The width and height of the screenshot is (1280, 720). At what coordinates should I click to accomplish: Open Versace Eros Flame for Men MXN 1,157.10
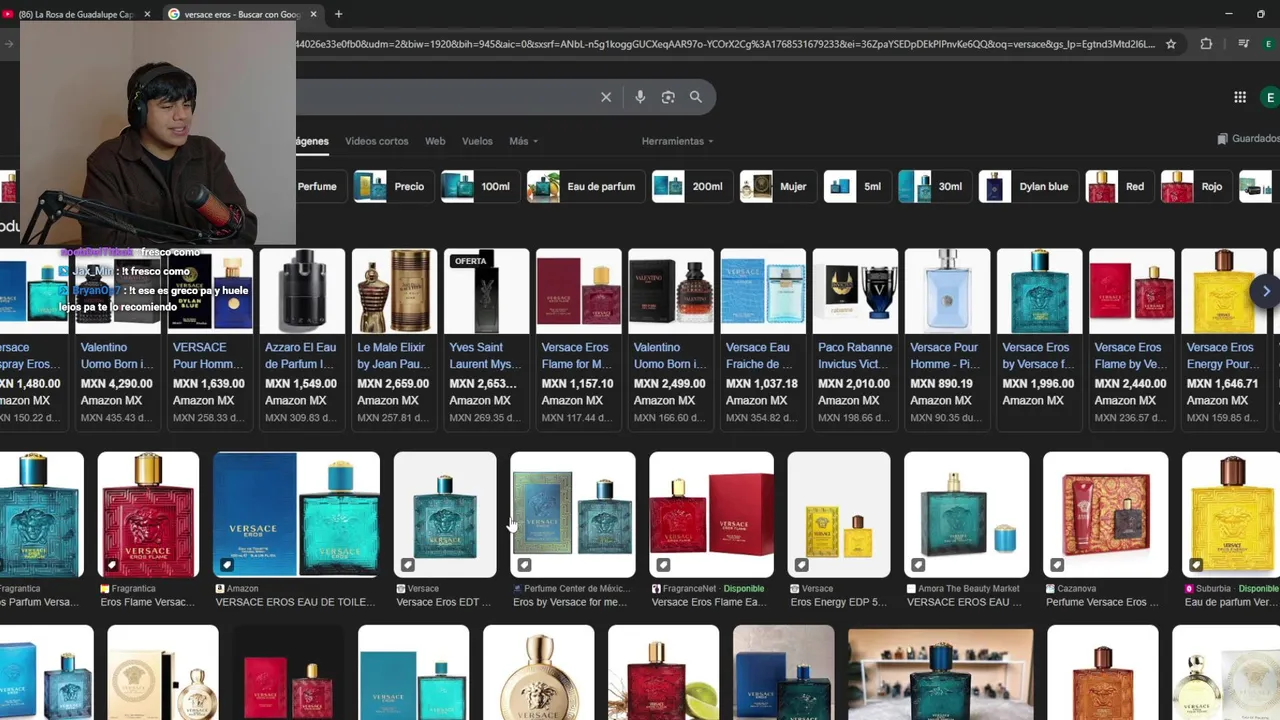578,340
